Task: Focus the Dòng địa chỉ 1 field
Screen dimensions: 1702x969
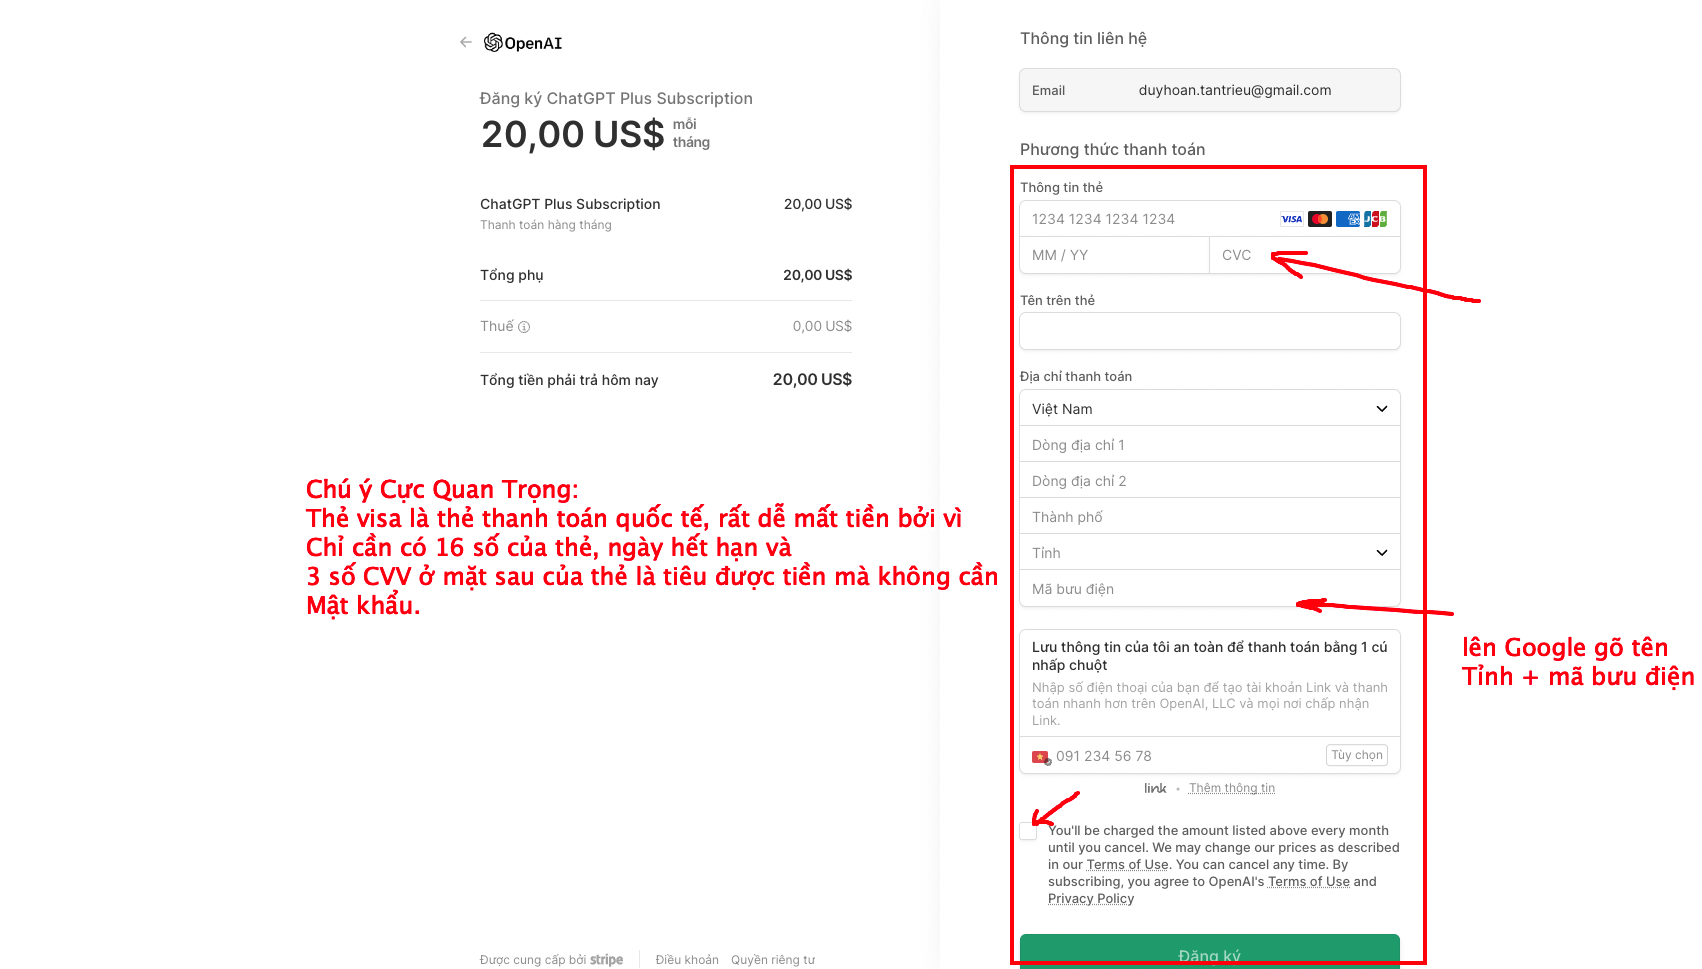Action: tap(1210, 445)
